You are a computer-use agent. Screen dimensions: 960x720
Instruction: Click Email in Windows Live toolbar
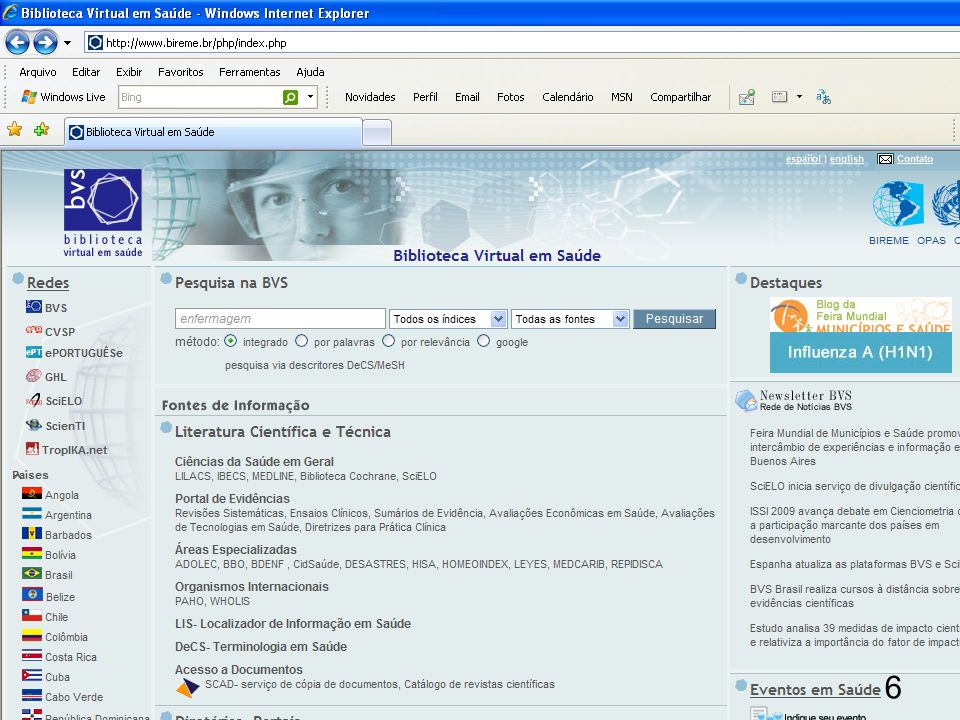(x=467, y=97)
